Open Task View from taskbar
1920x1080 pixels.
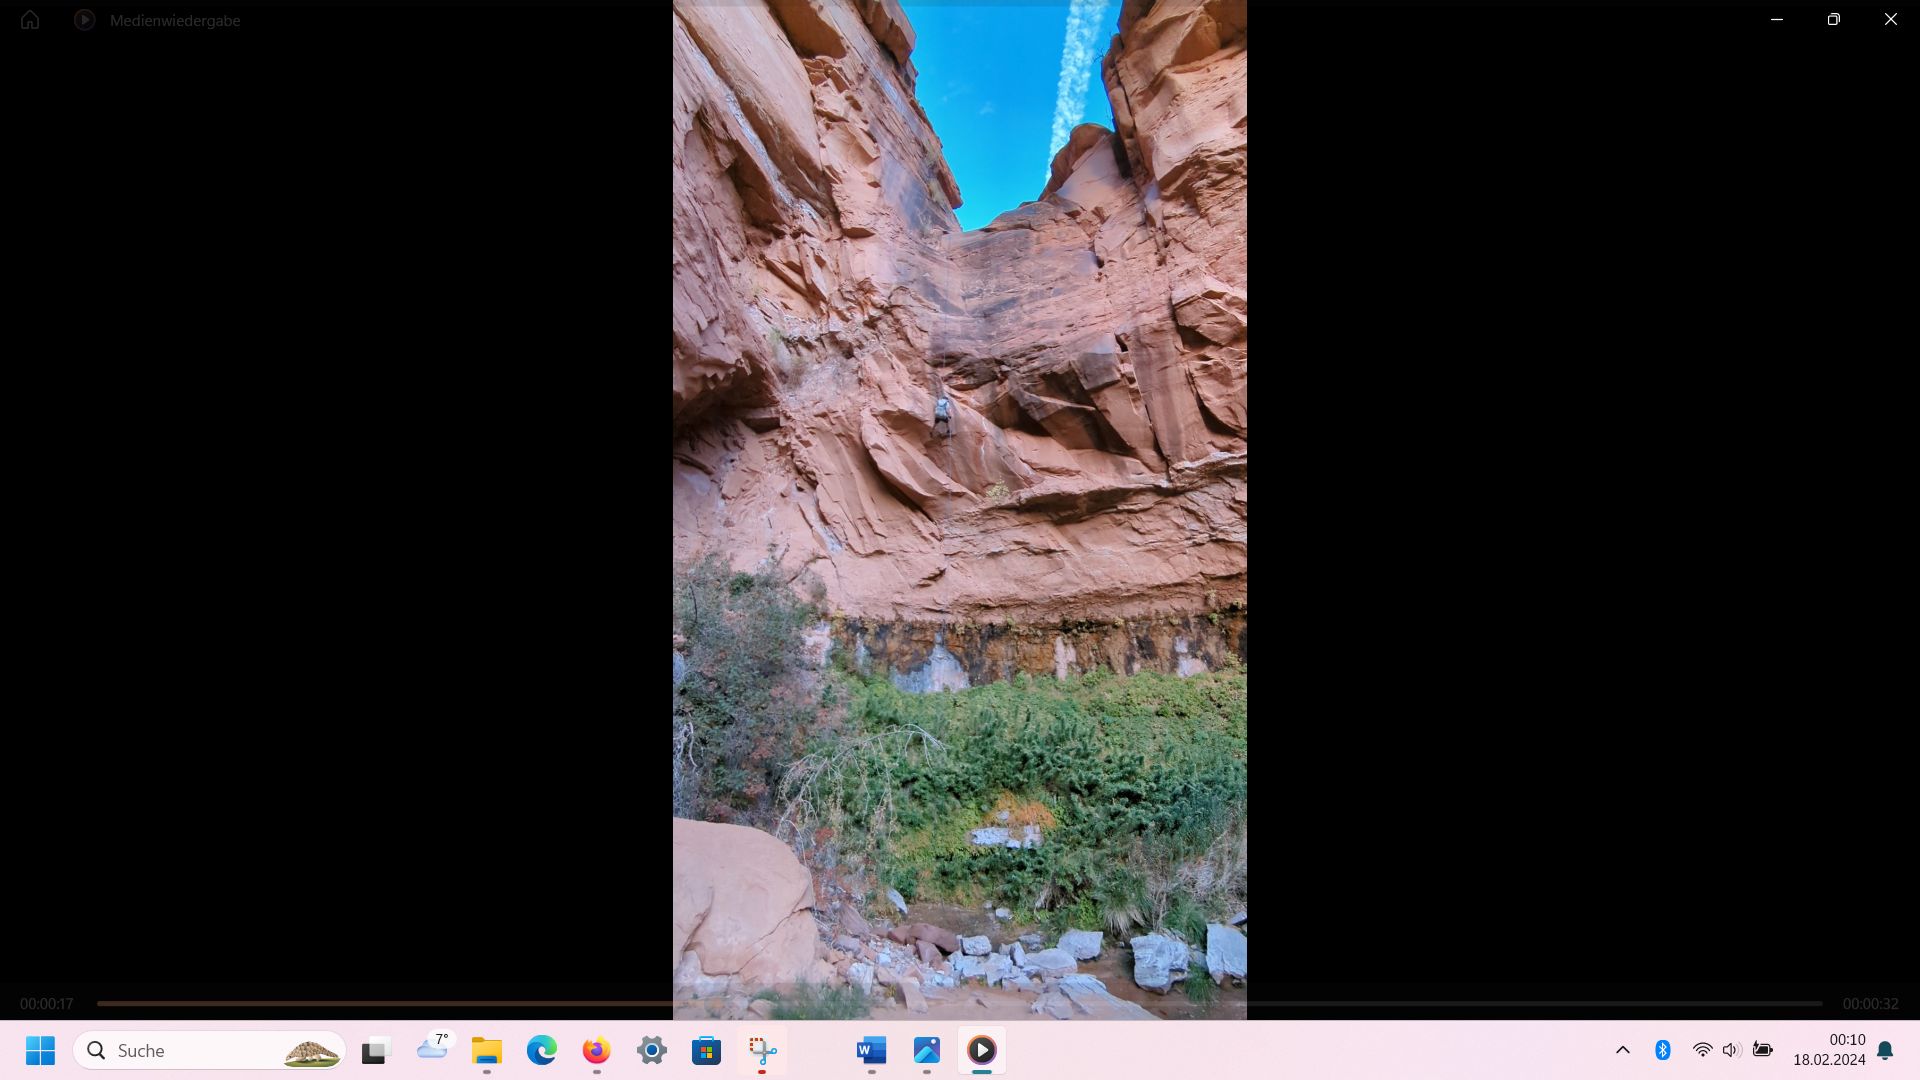click(x=375, y=1050)
